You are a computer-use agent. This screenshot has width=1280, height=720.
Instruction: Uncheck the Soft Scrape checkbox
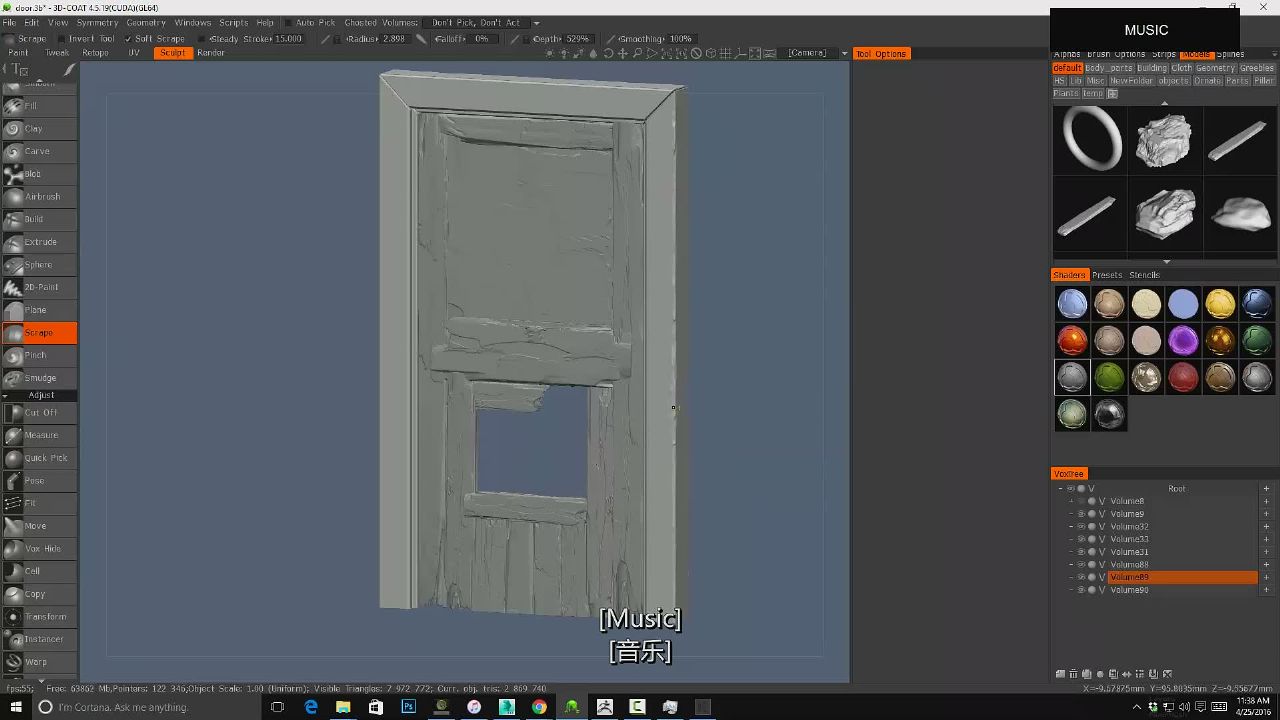127,39
